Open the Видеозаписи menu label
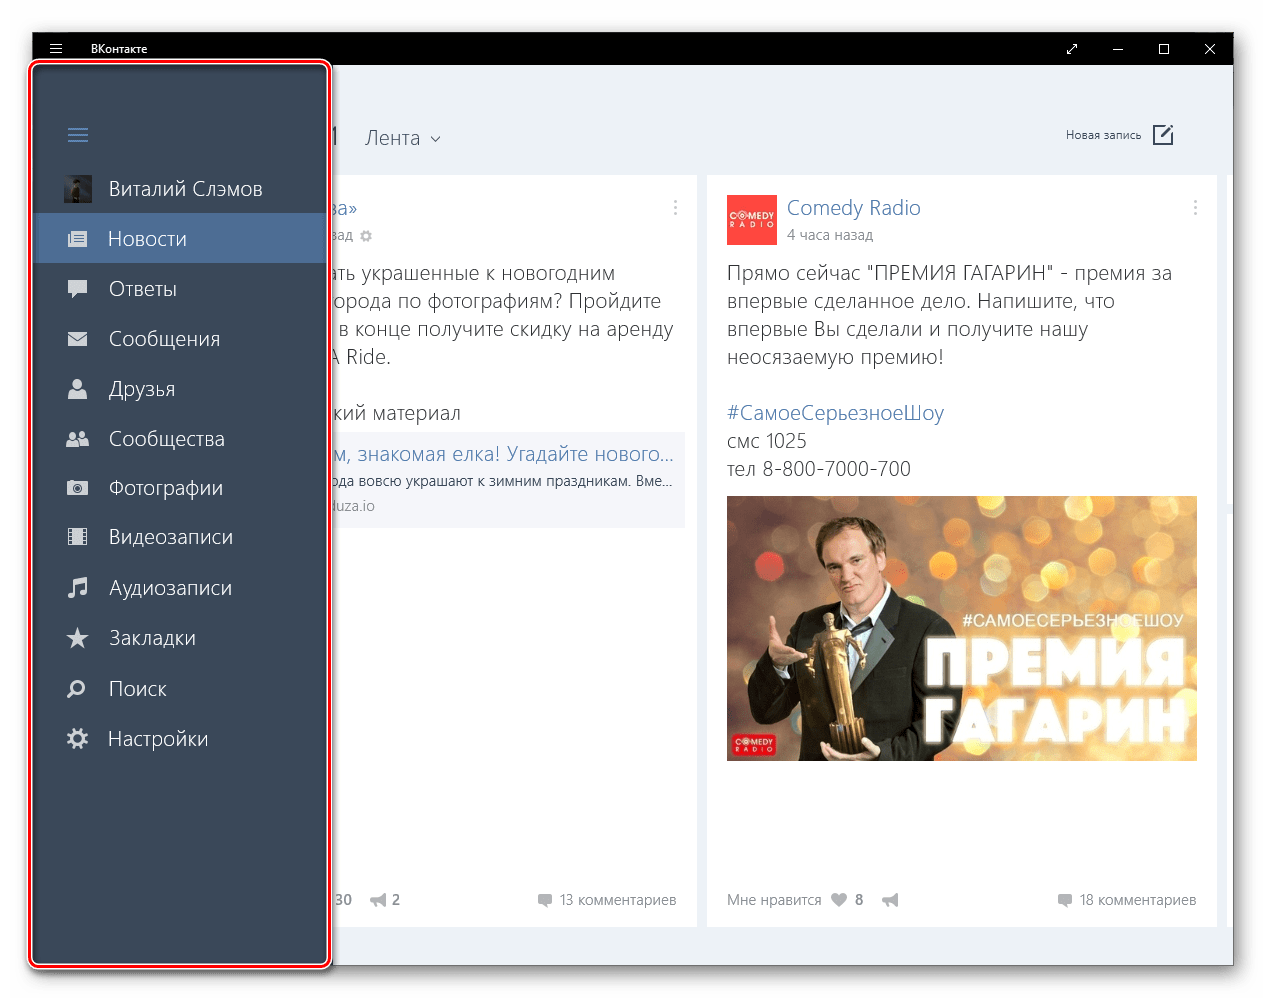1266x998 pixels. (x=171, y=537)
